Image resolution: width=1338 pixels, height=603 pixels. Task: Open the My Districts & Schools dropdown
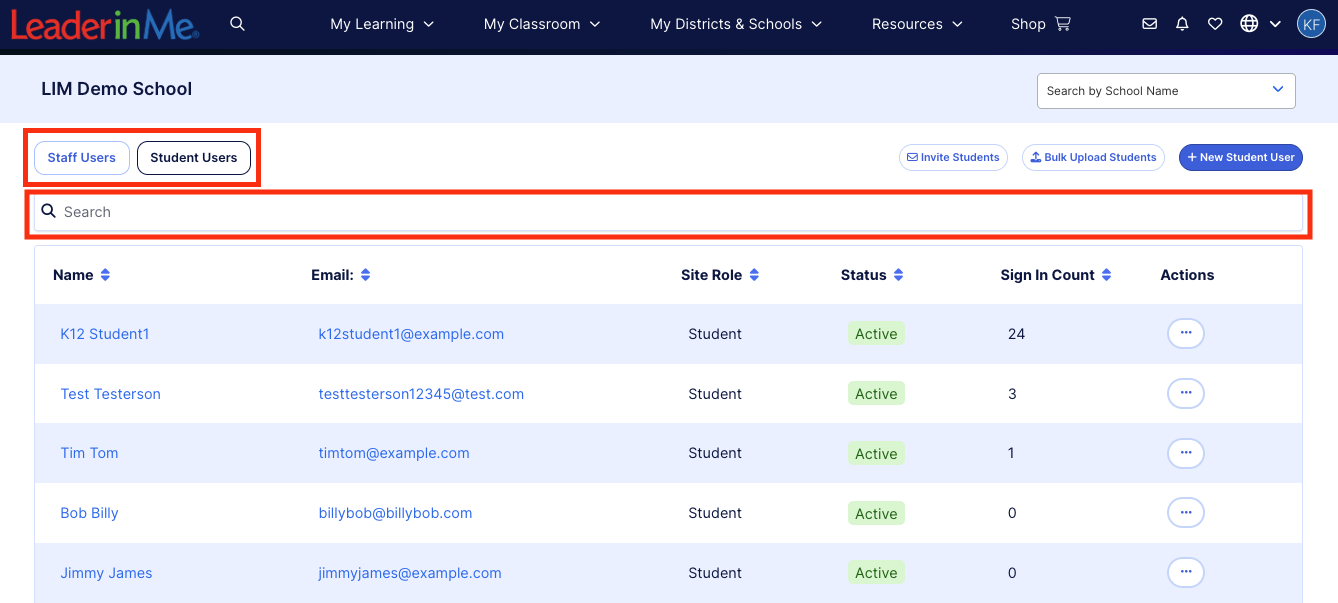click(735, 24)
